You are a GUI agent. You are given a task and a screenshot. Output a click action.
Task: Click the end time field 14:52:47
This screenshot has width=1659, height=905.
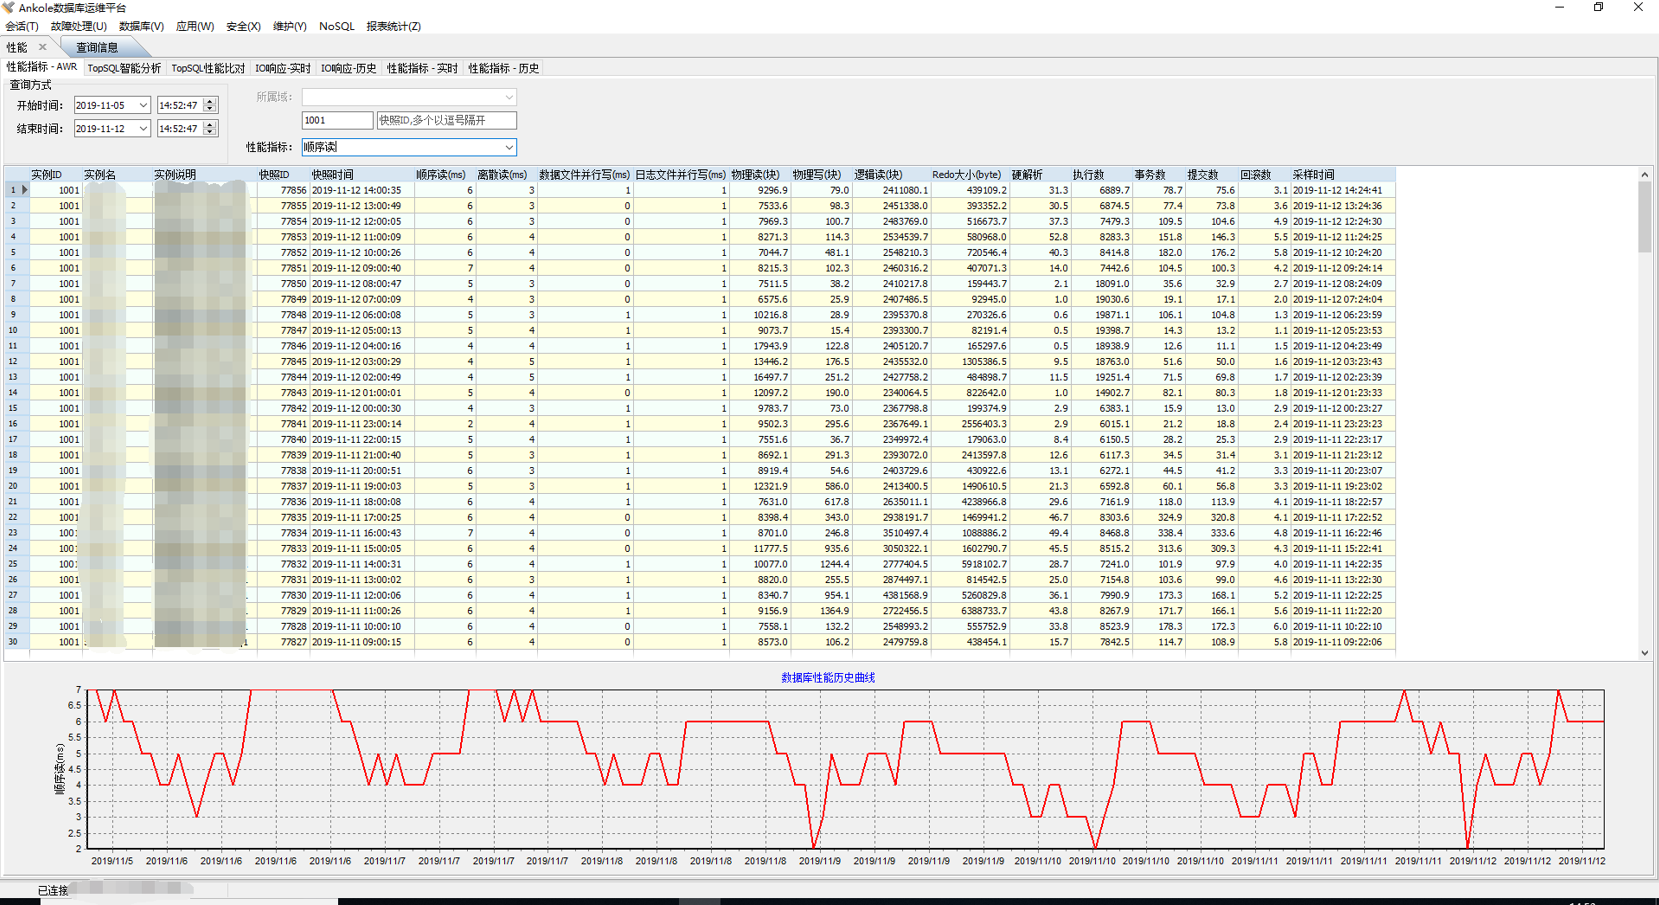[180, 128]
